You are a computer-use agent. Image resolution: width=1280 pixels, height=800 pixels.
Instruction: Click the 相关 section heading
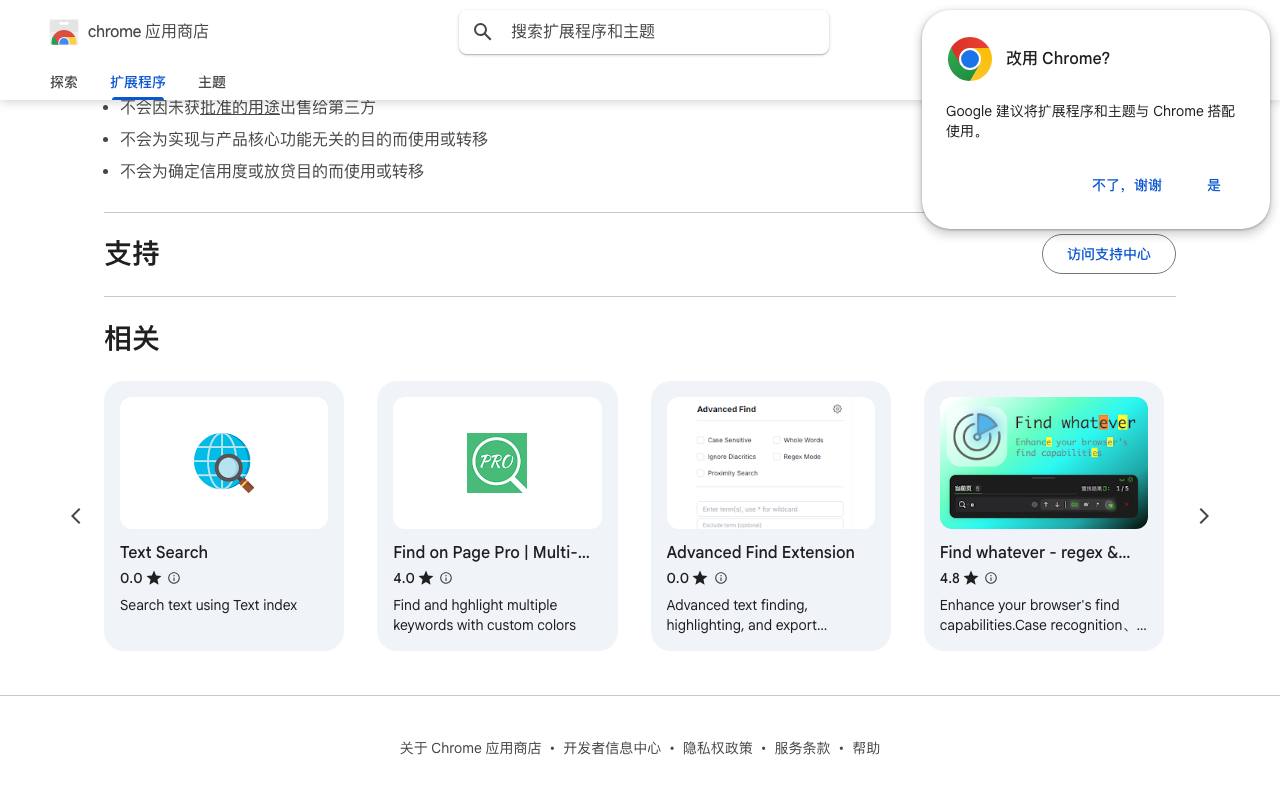(132, 339)
